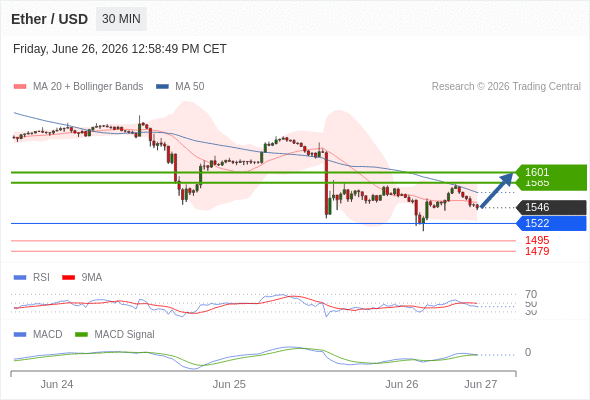Click the MA 20 + Bollinger Bands pink swatch
Screen dimensions: 590x400
(20, 87)
